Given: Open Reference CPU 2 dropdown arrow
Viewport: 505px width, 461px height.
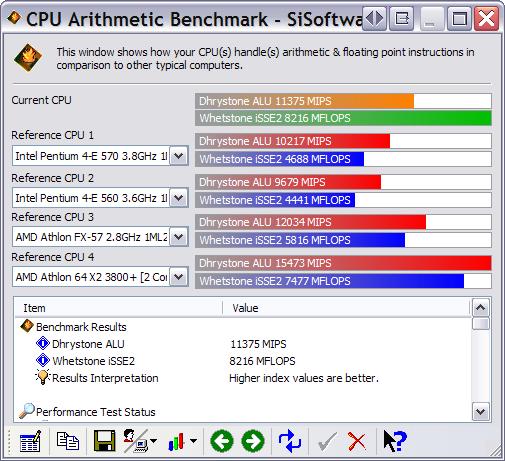Looking at the screenshot, I should [179, 198].
